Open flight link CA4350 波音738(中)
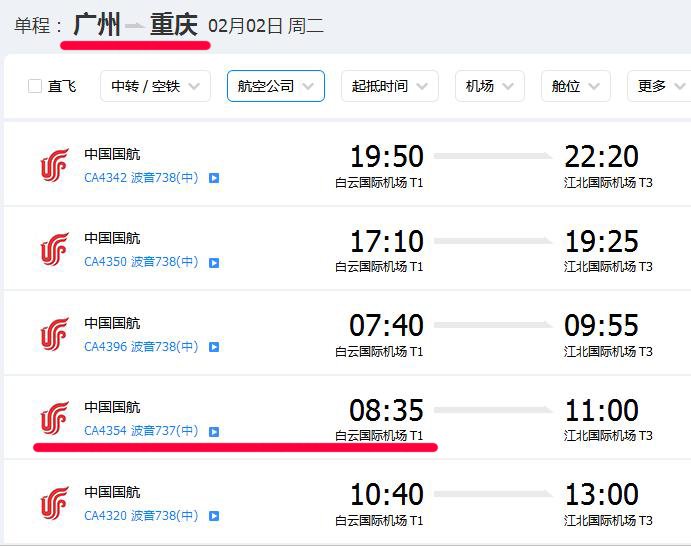Screen dimensions: 691x546 (141, 262)
